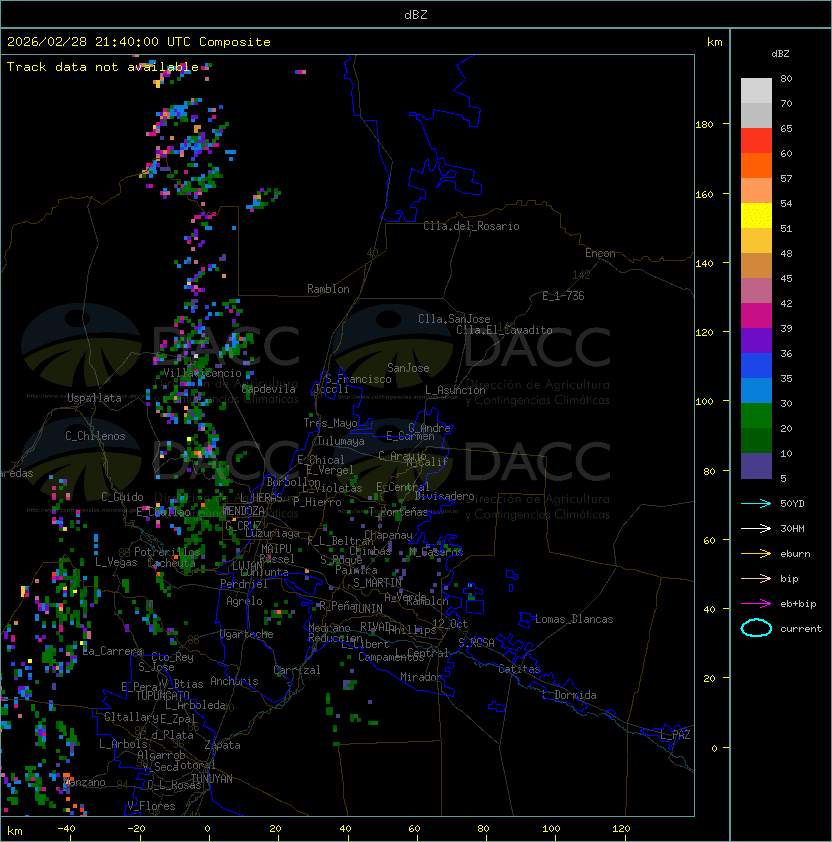
Task: Click the 0 km tick on vertical axis
Action: [714, 749]
